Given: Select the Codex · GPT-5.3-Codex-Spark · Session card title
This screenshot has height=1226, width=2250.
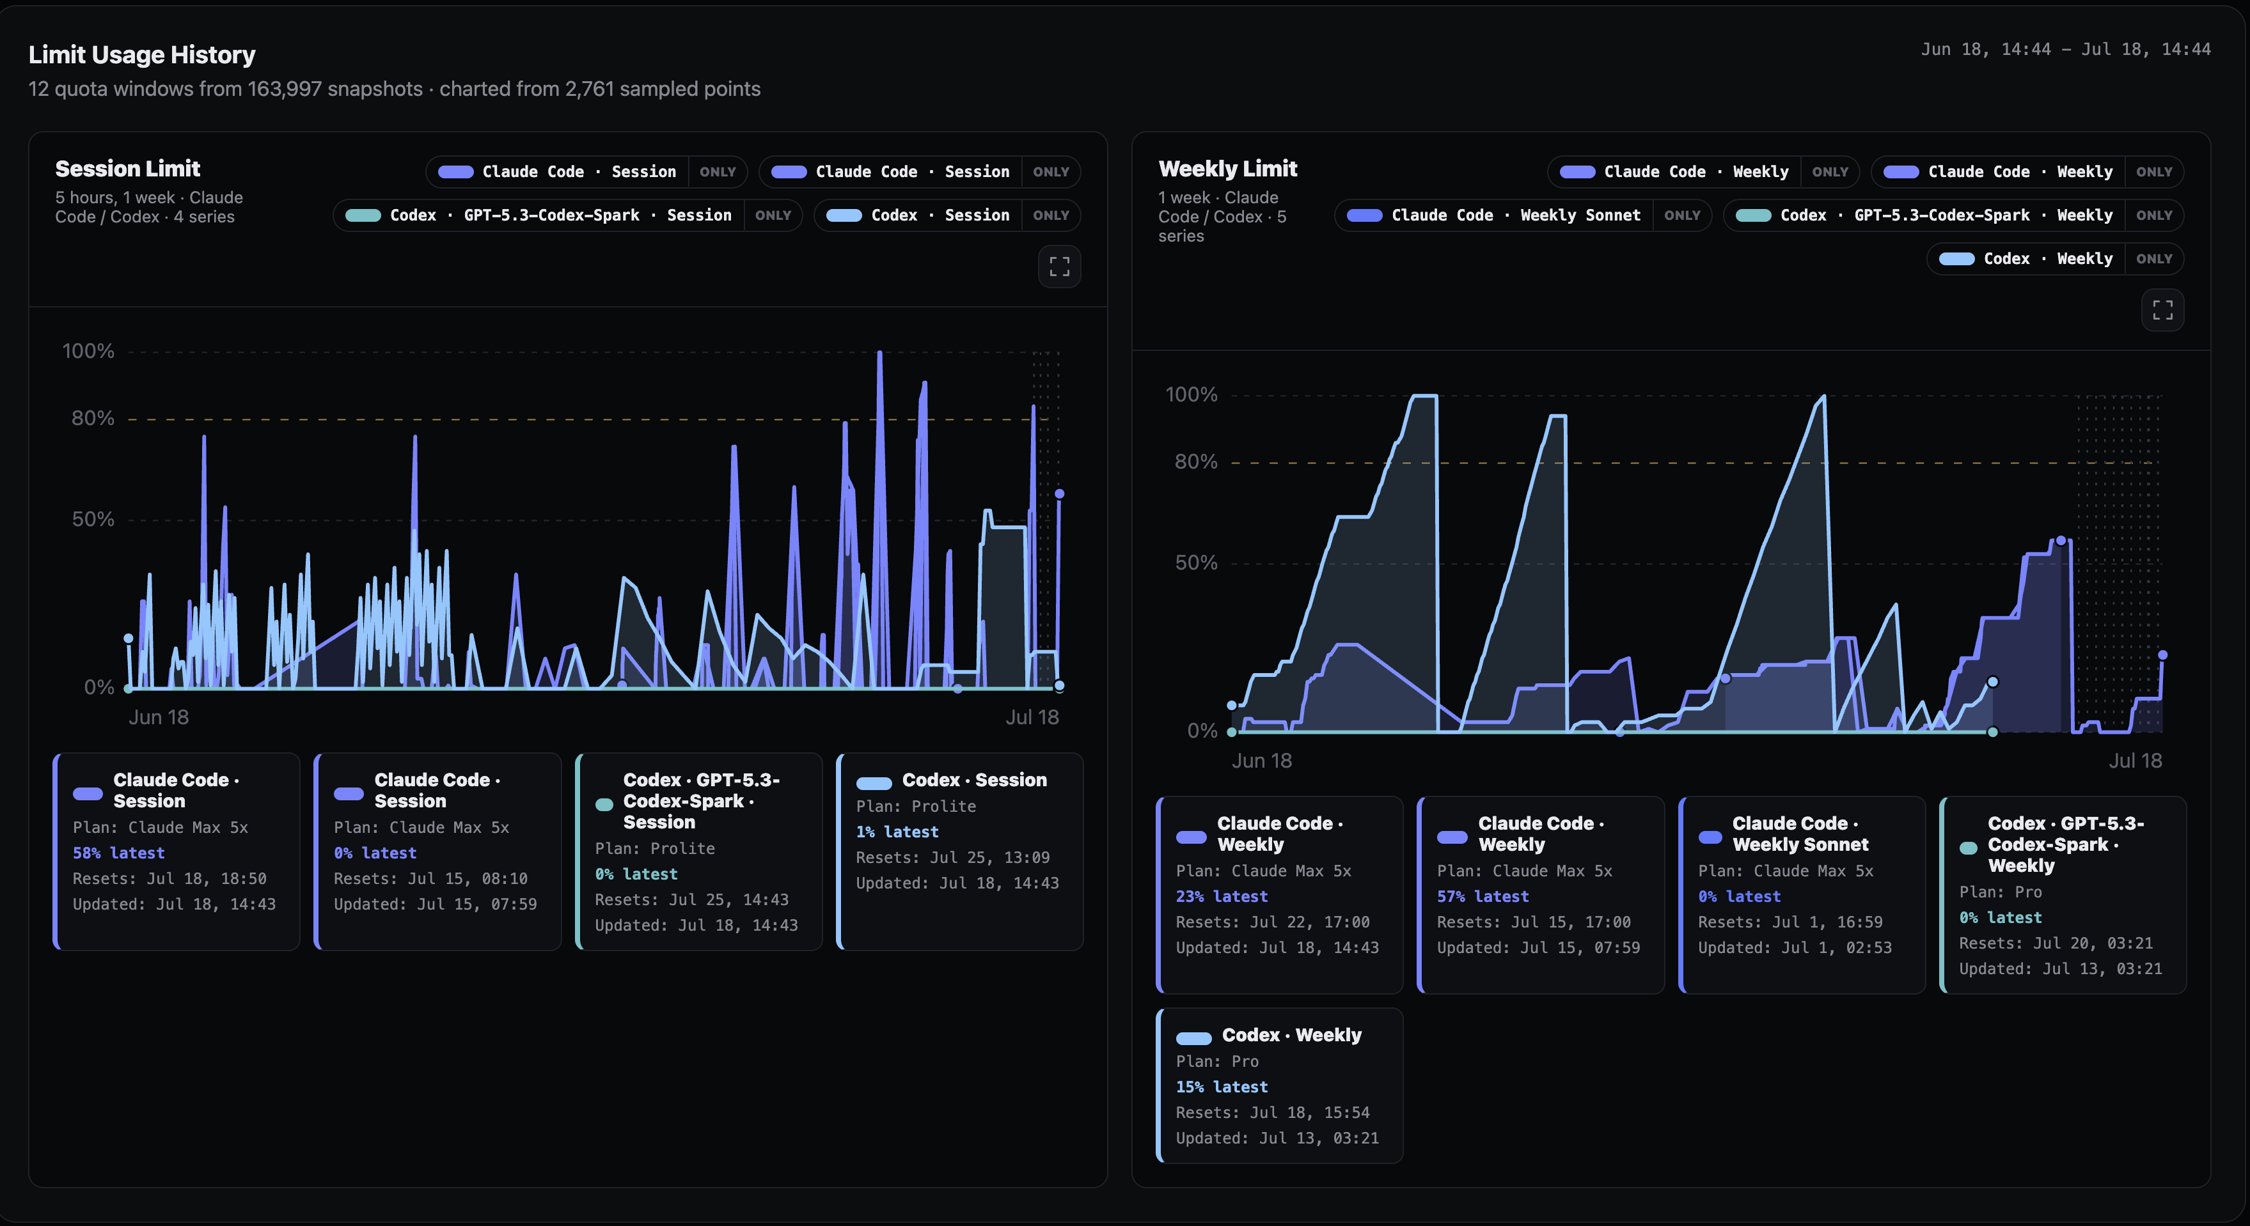Looking at the screenshot, I should tap(701, 801).
